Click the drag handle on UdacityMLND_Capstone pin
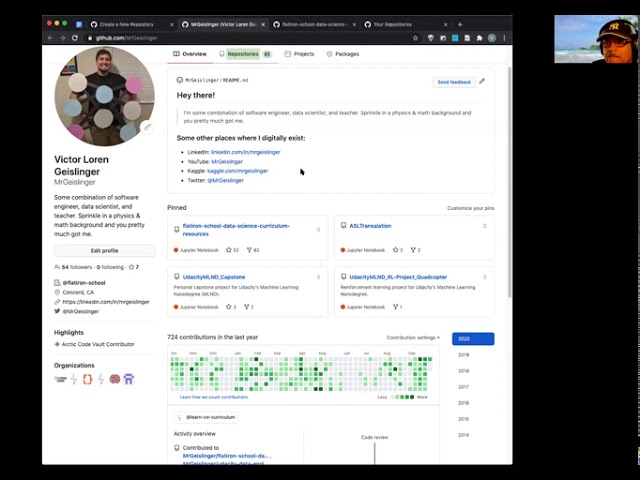 coord(318,277)
